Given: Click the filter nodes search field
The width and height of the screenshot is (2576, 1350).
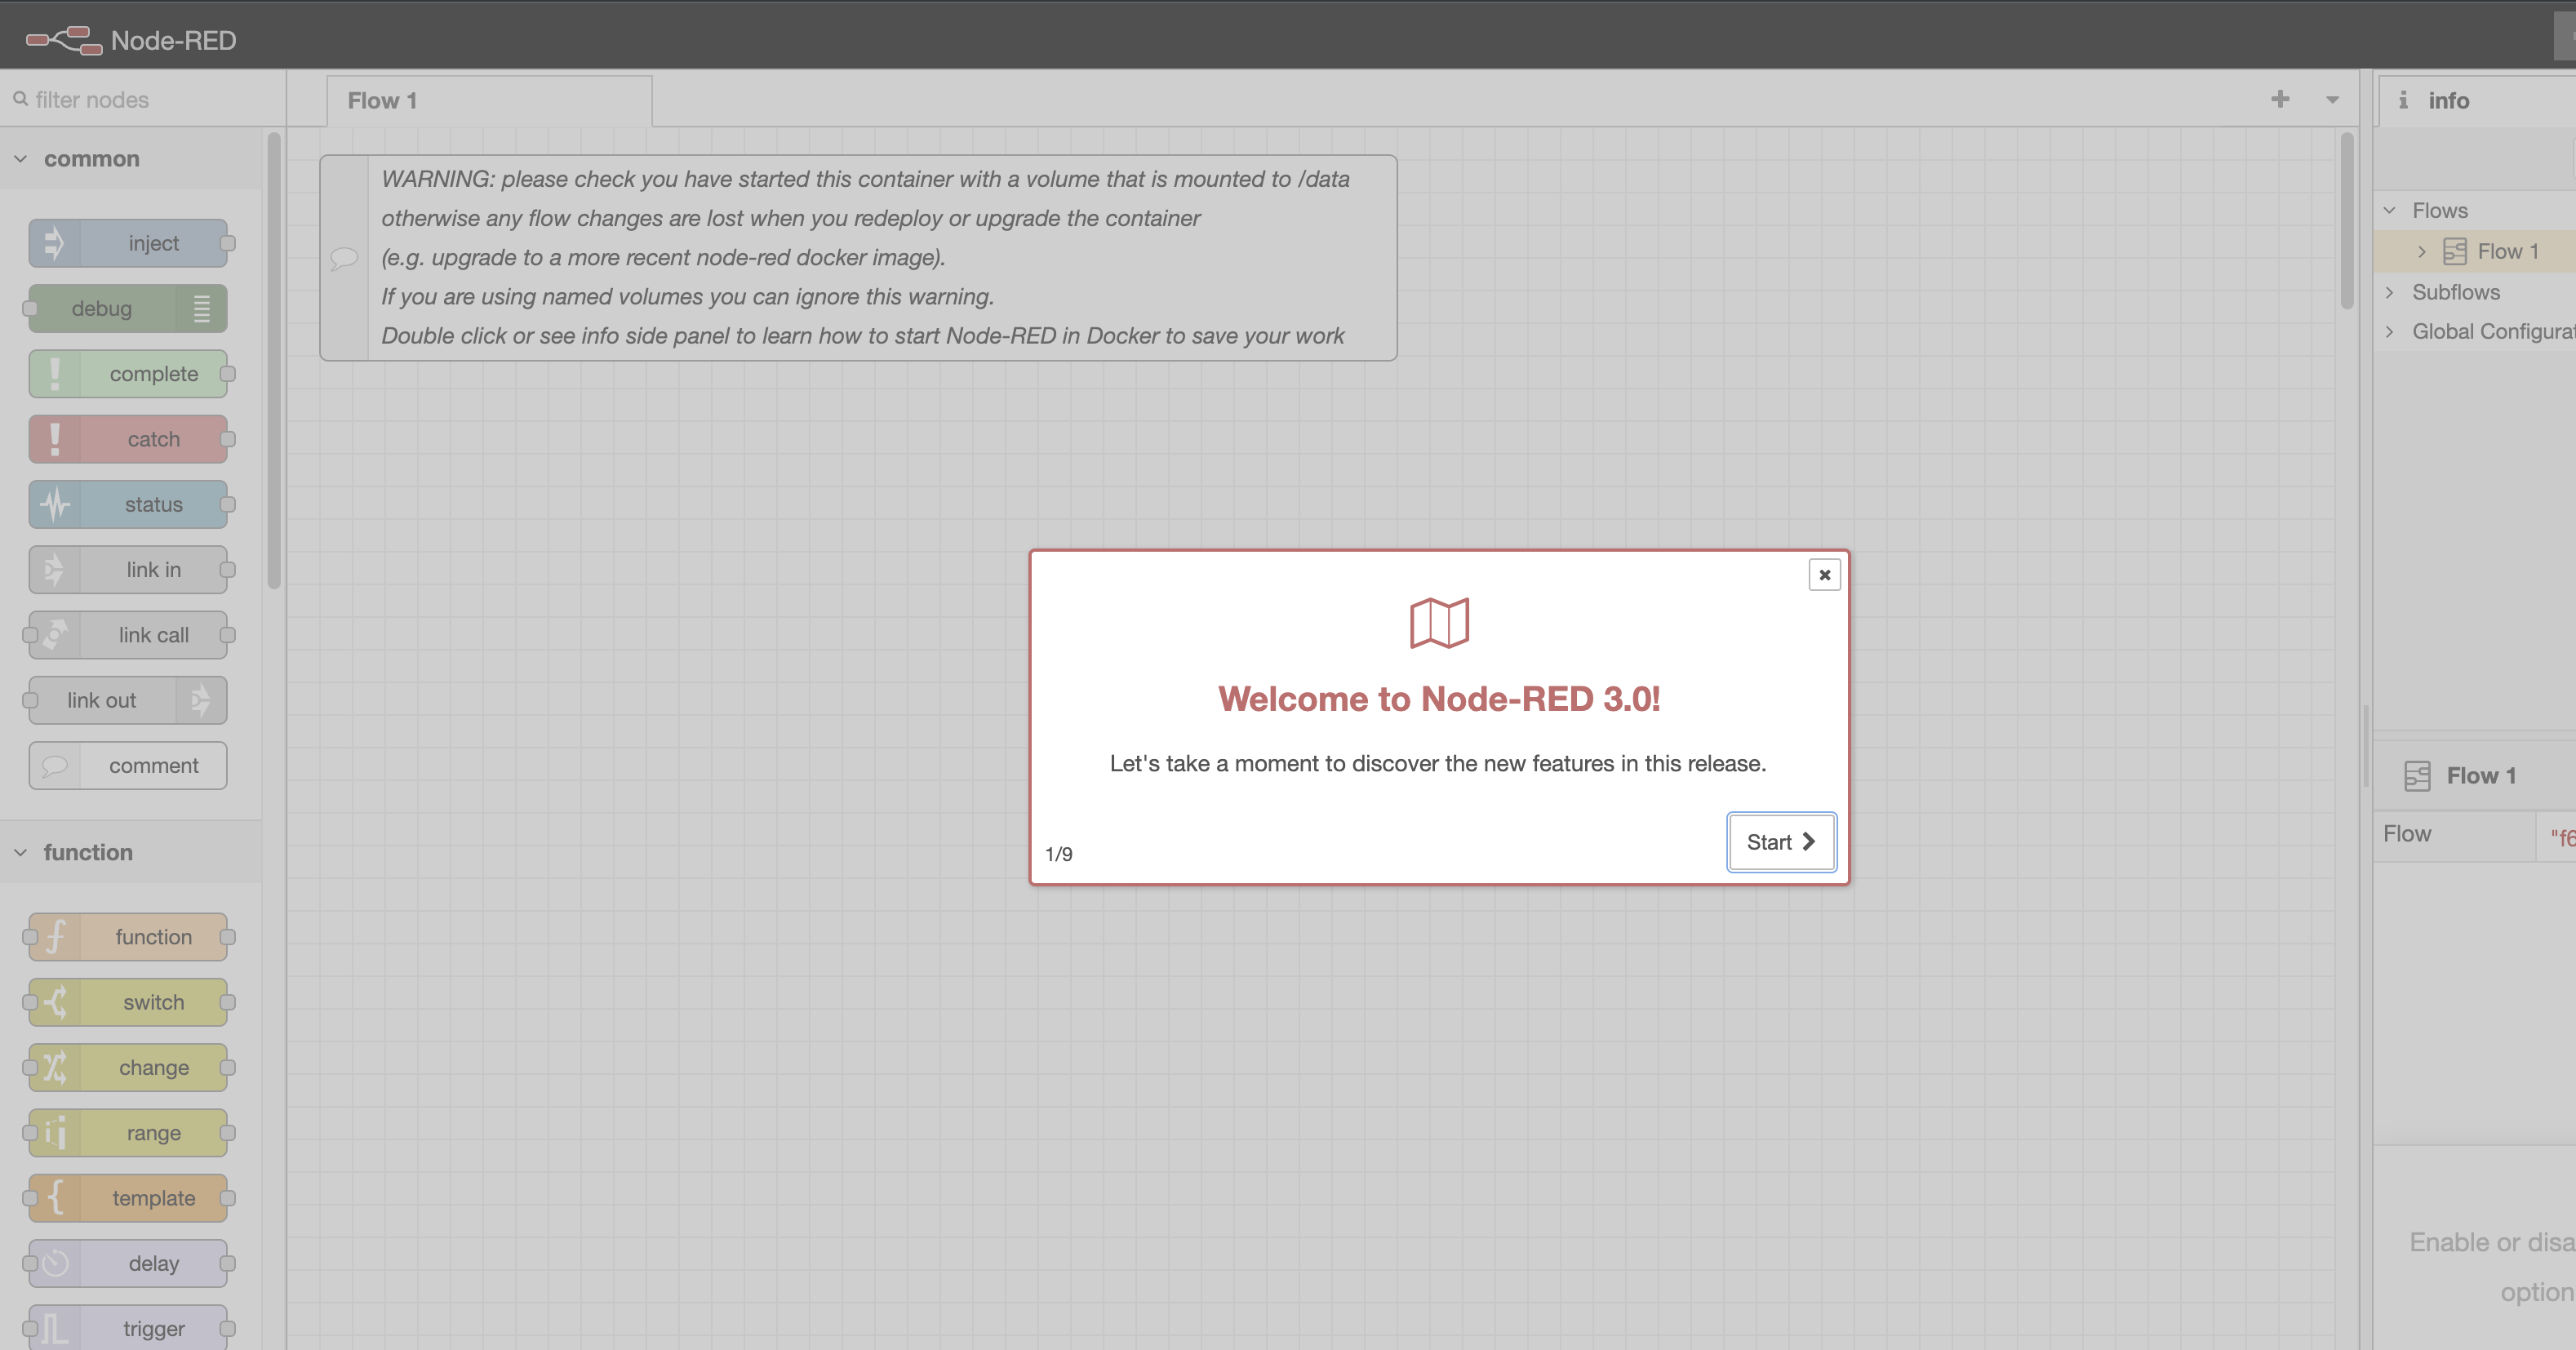Looking at the screenshot, I should click(x=140, y=100).
